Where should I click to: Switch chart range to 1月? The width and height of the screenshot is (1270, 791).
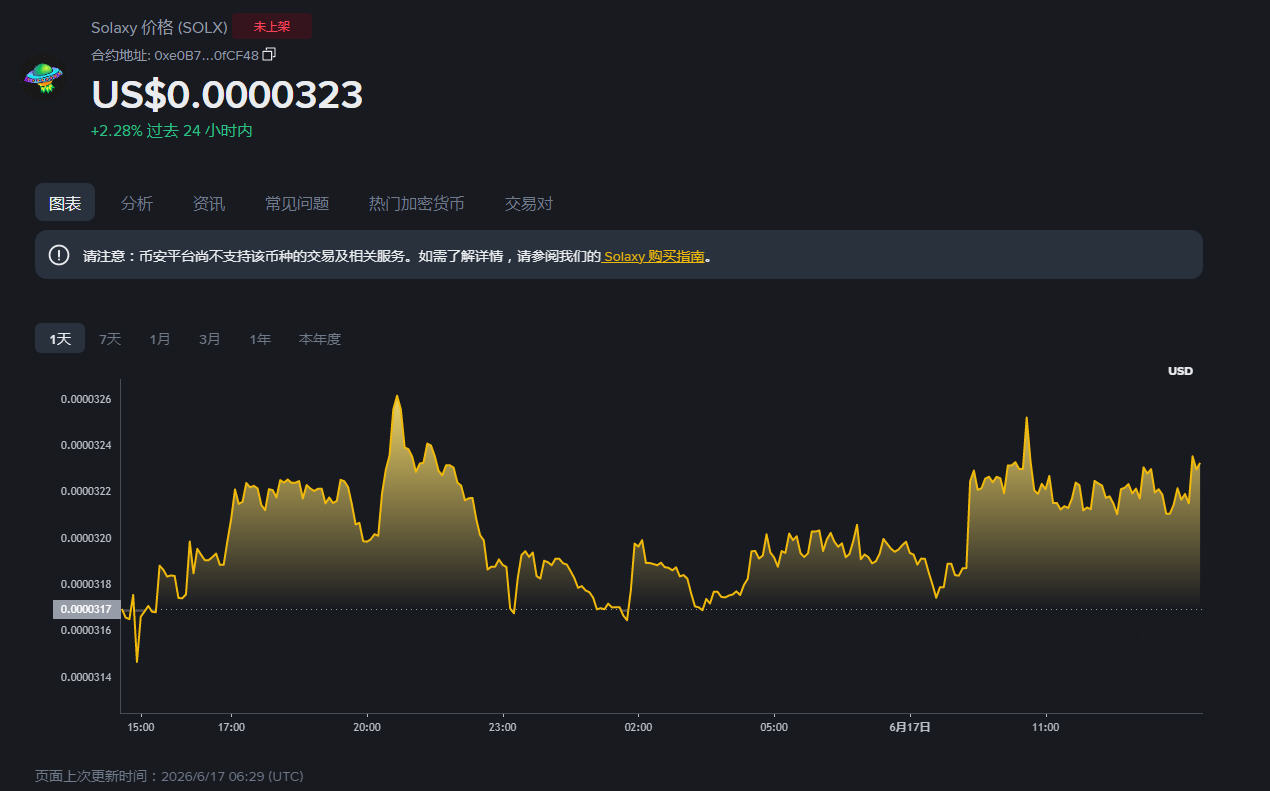[x=160, y=339]
